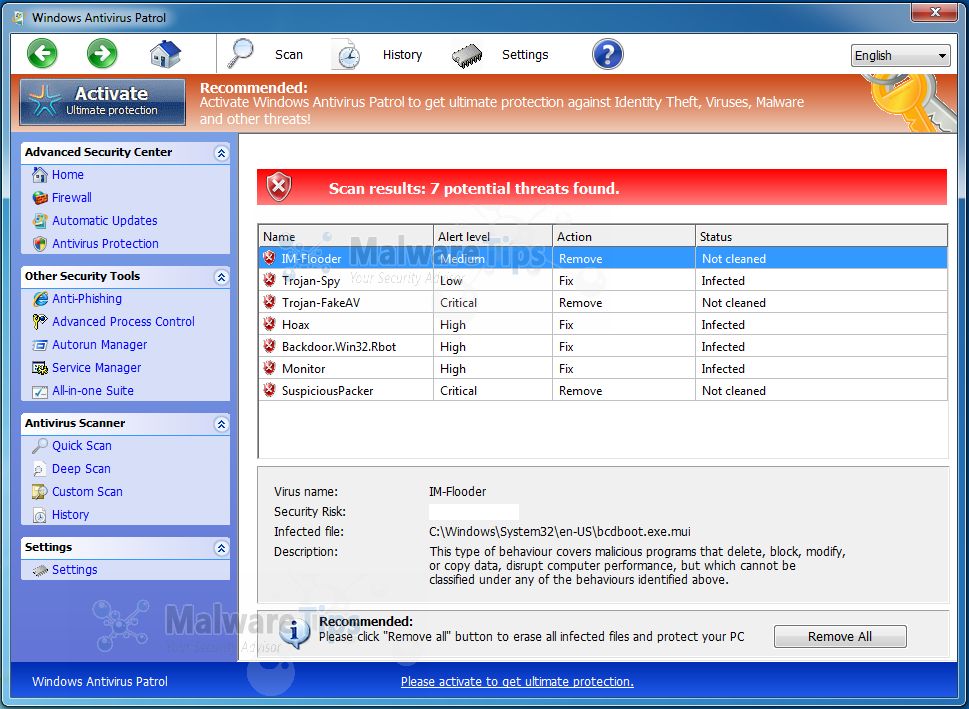Click the house icon in the toolbar
This screenshot has width=969, height=709.
tap(165, 54)
